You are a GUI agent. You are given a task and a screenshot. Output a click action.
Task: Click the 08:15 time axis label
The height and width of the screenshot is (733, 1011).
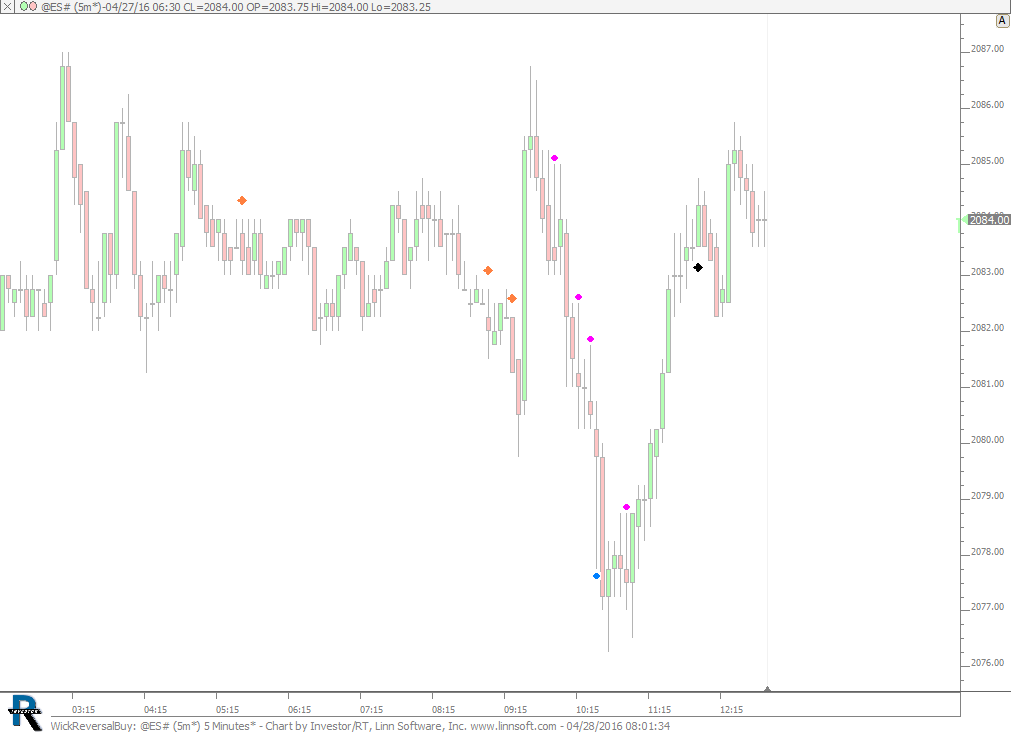click(x=444, y=709)
